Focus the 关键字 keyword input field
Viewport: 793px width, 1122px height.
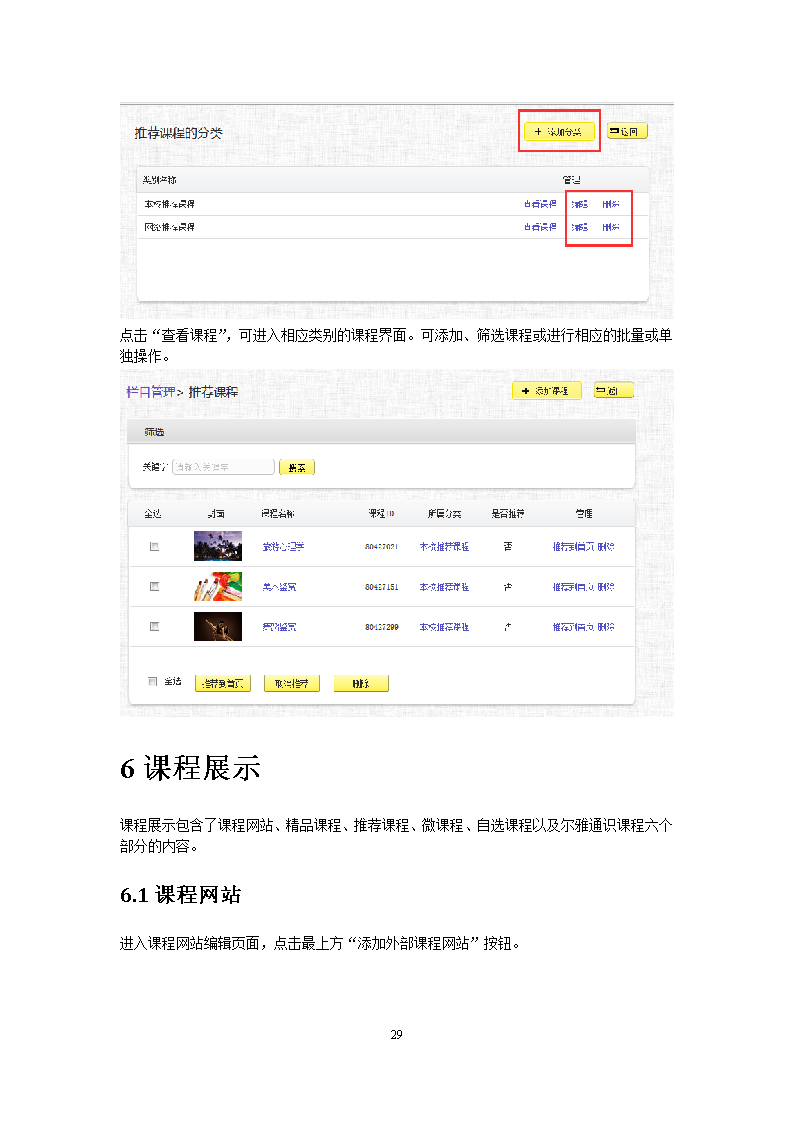[223, 467]
